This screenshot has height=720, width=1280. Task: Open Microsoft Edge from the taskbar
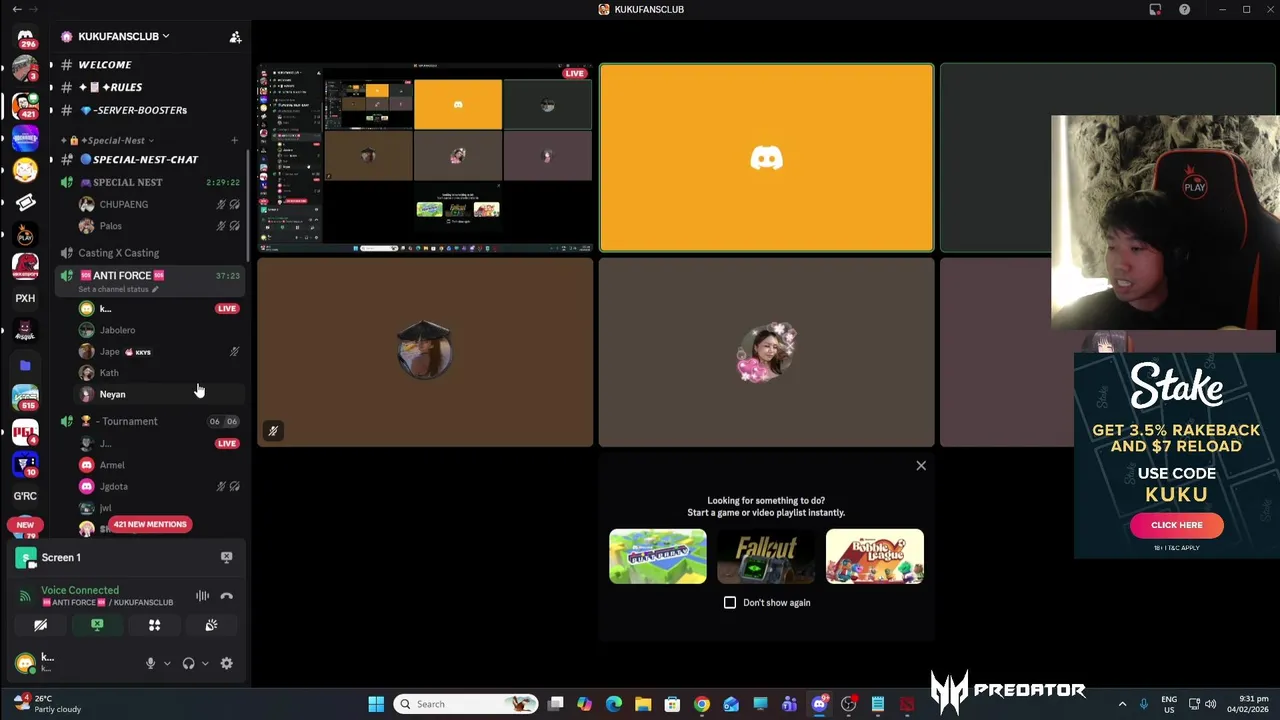614,704
